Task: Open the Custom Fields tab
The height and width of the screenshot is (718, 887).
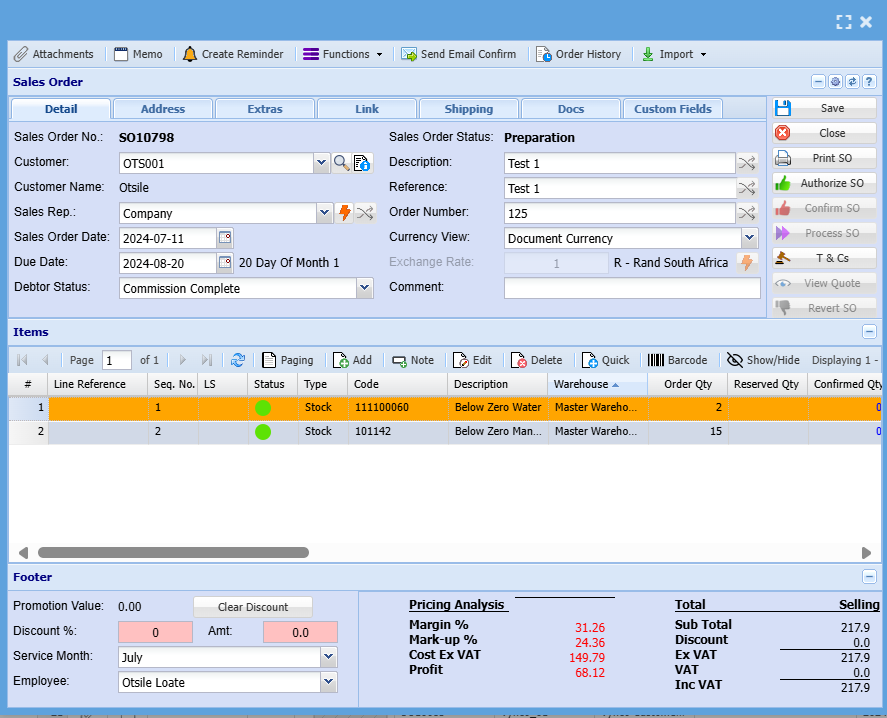Action: pyautogui.click(x=672, y=109)
